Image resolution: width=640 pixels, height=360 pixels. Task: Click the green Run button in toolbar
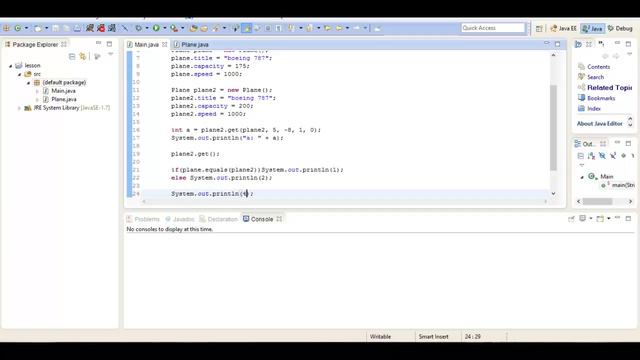point(156,28)
